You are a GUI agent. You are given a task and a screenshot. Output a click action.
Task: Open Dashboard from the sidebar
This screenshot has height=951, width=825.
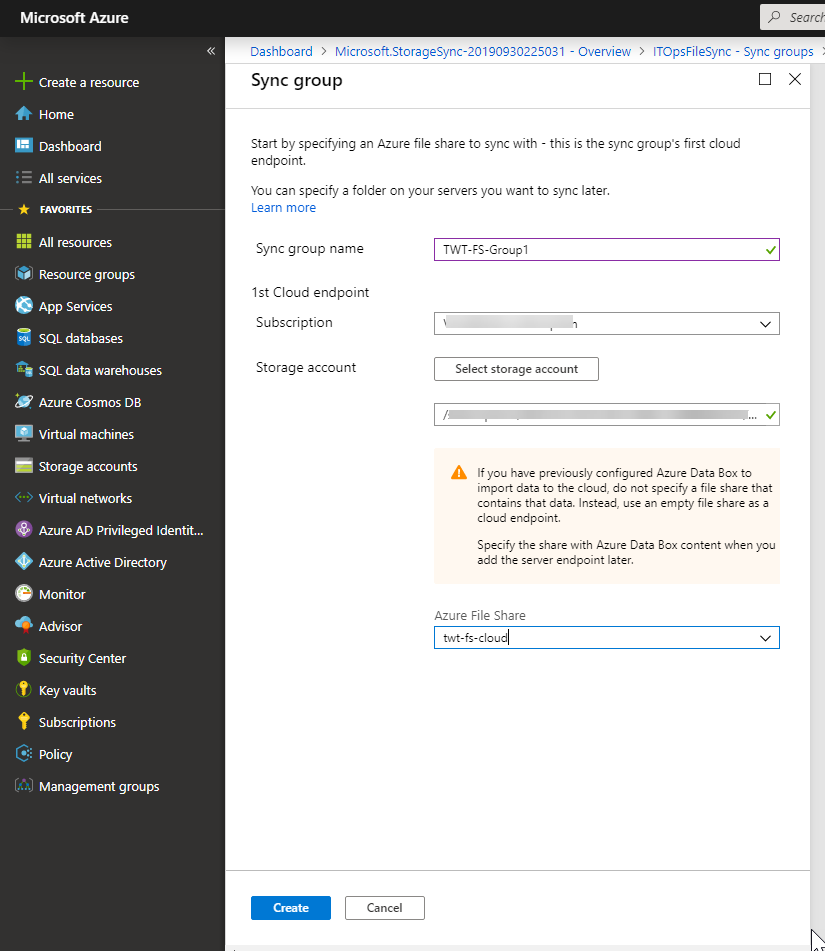(x=70, y=146)
